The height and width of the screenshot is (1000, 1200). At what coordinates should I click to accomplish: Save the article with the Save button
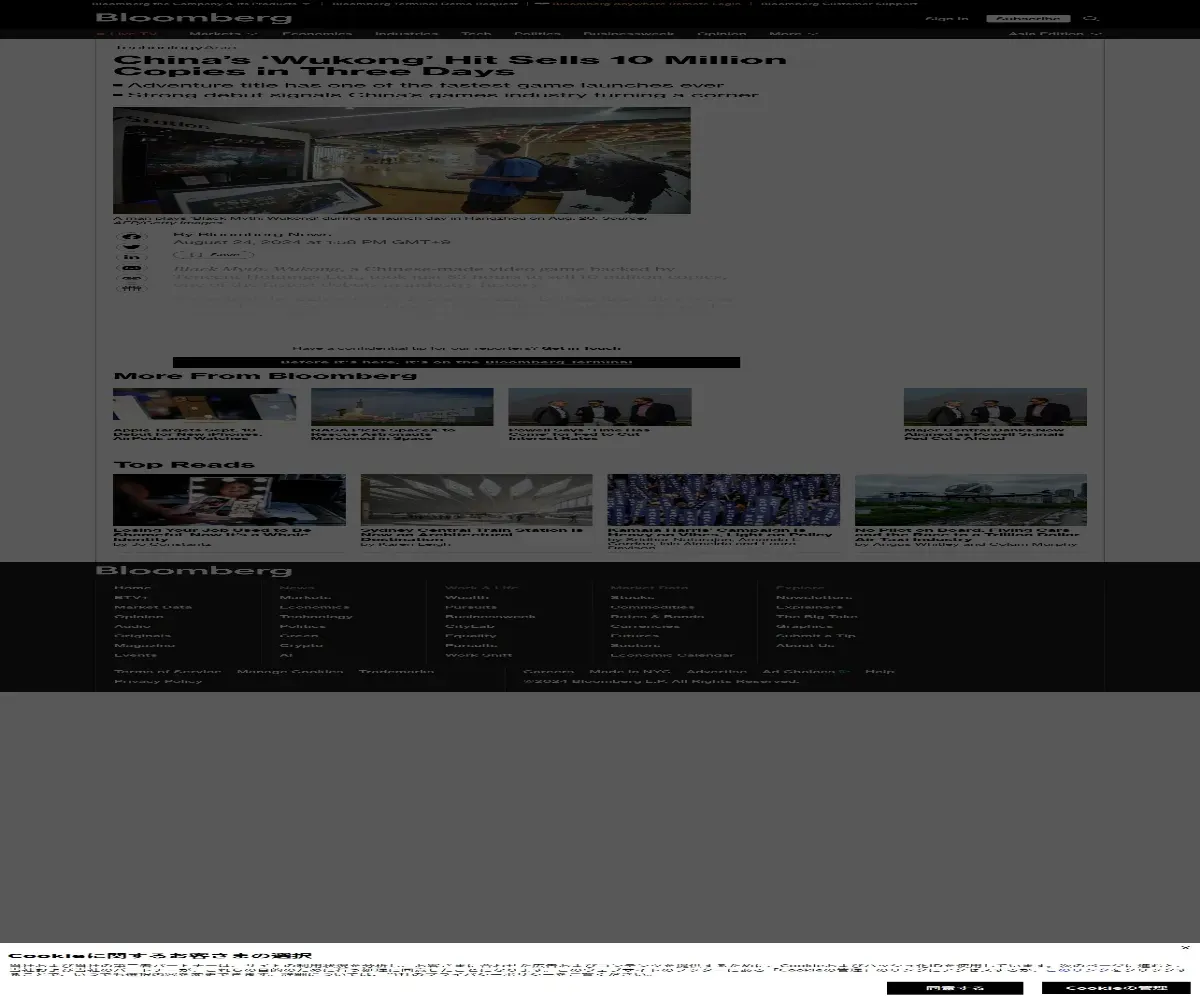214,255
